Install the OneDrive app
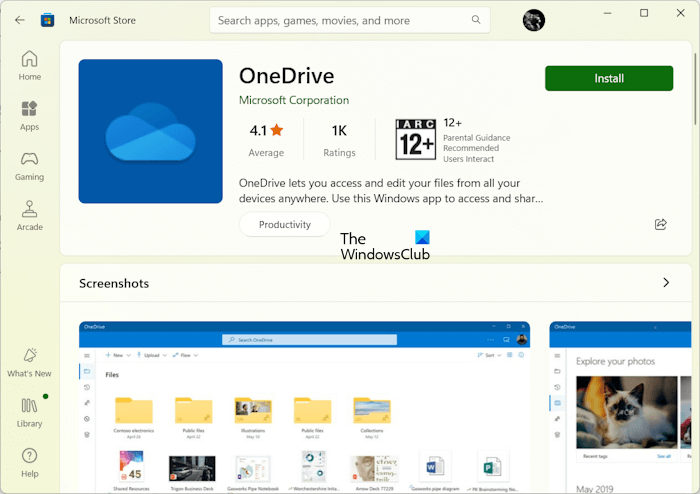Image resolution: width=700 pixels, height=494 pixels. (x=609, y=78)
